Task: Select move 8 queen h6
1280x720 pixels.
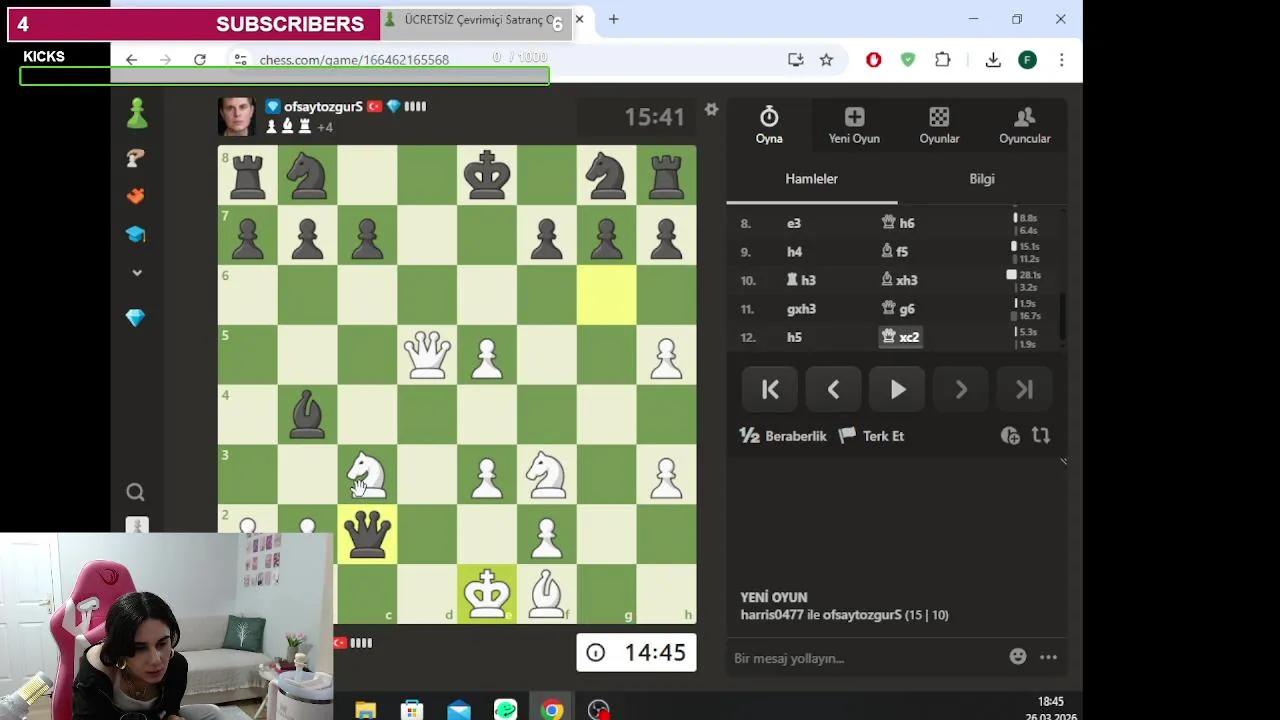Action: click(x=898, y=223)
